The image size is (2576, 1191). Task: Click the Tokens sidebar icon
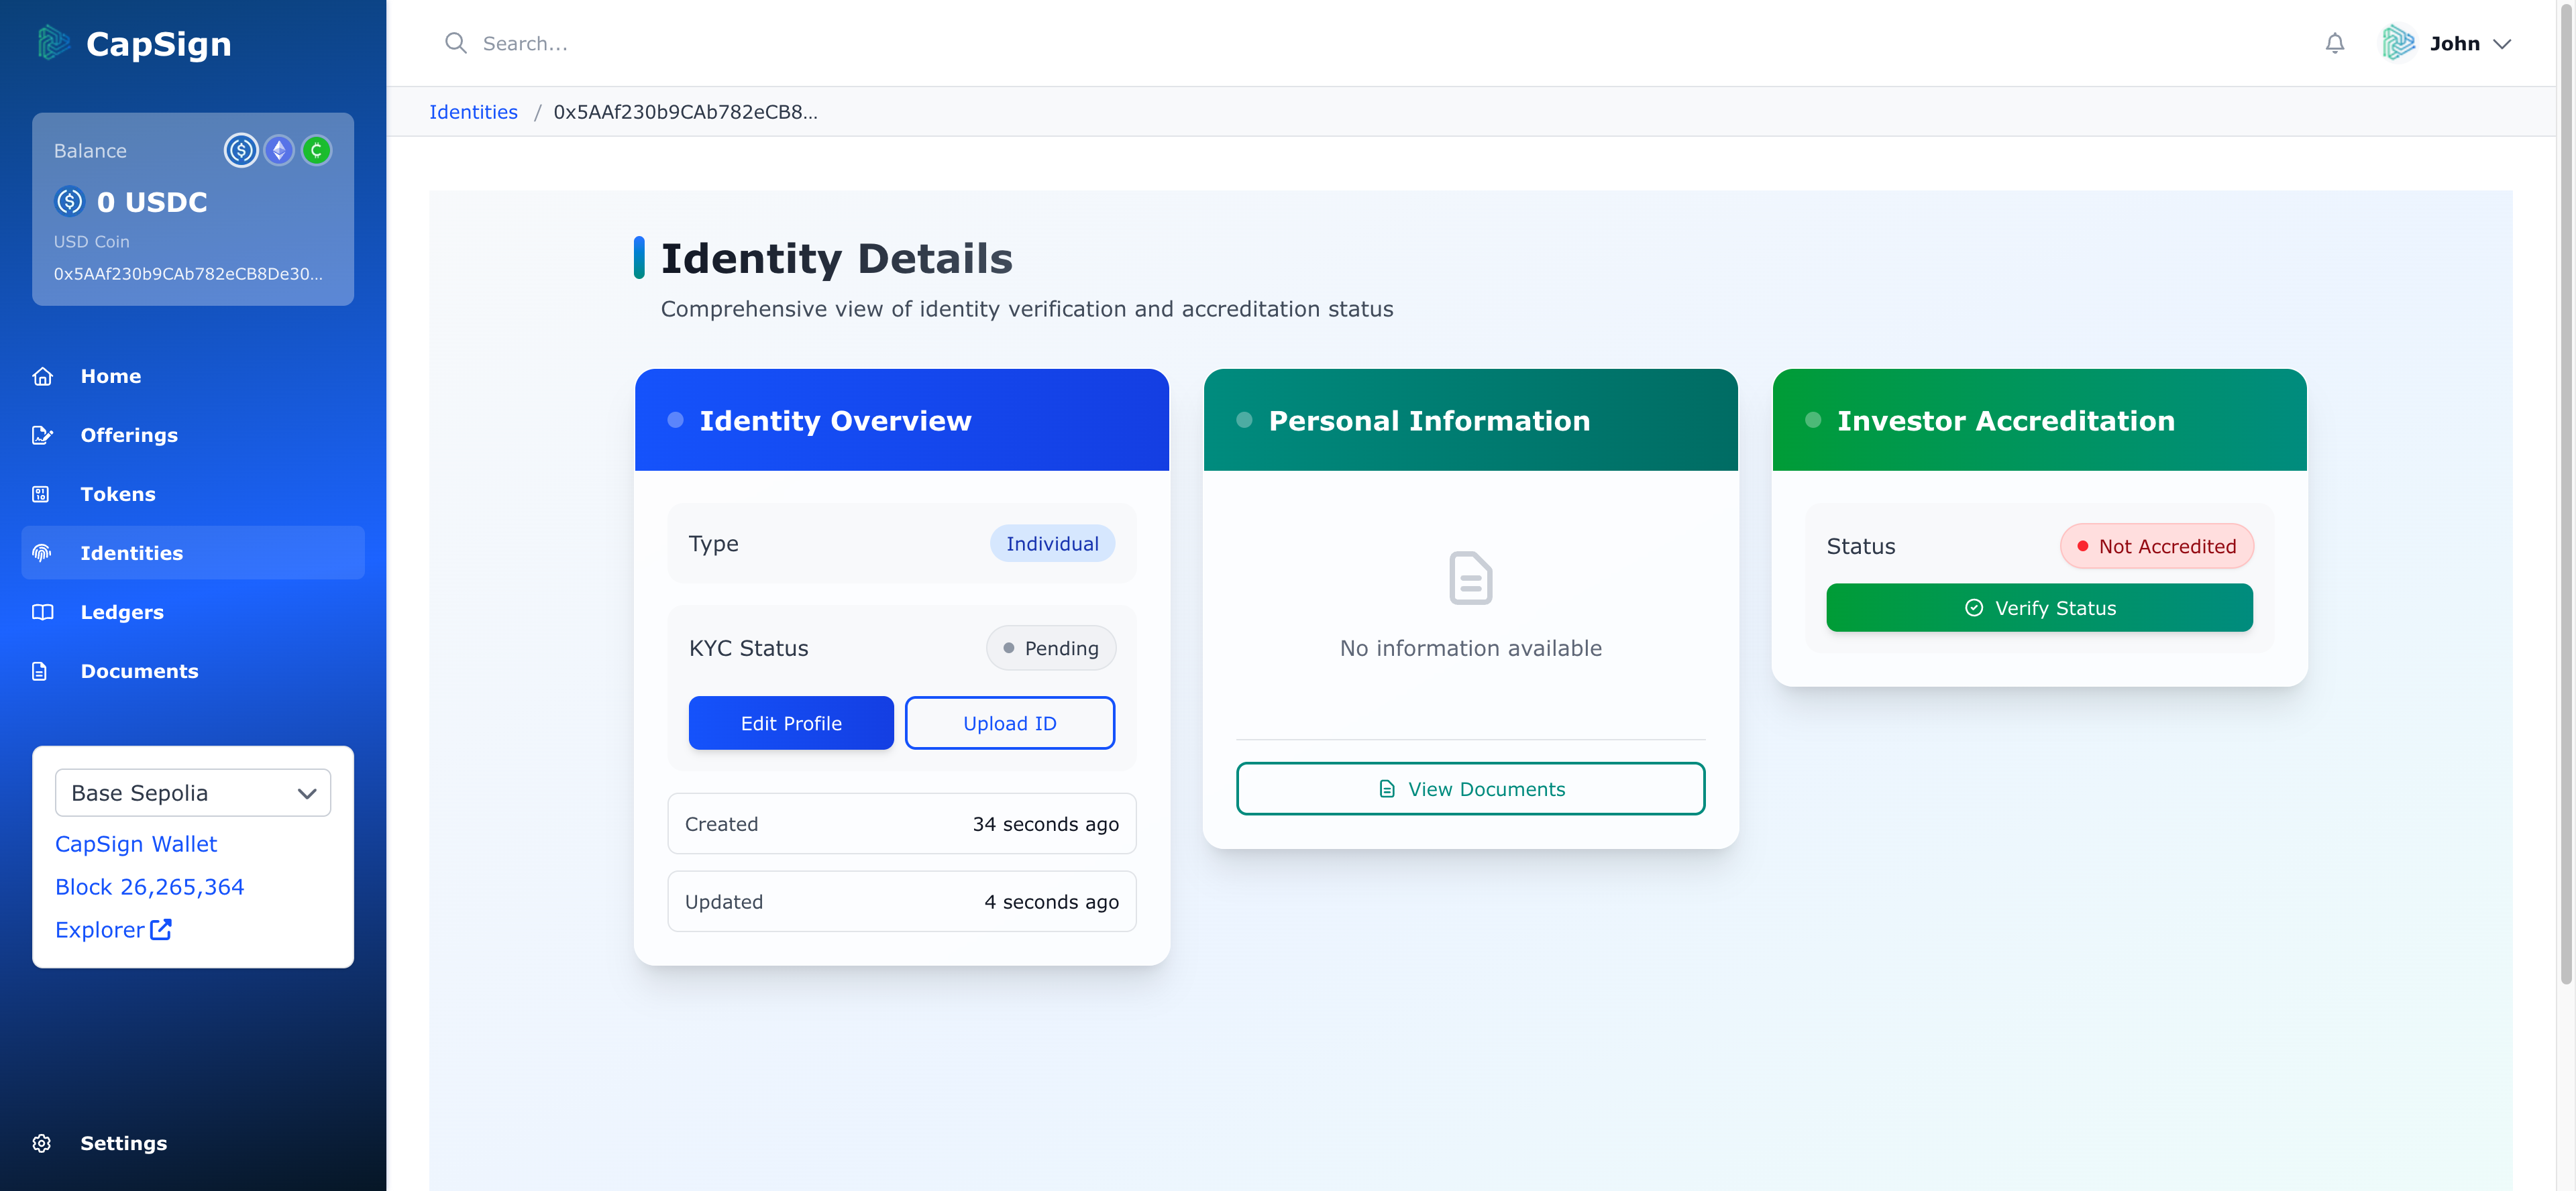[x=41, y=494]
